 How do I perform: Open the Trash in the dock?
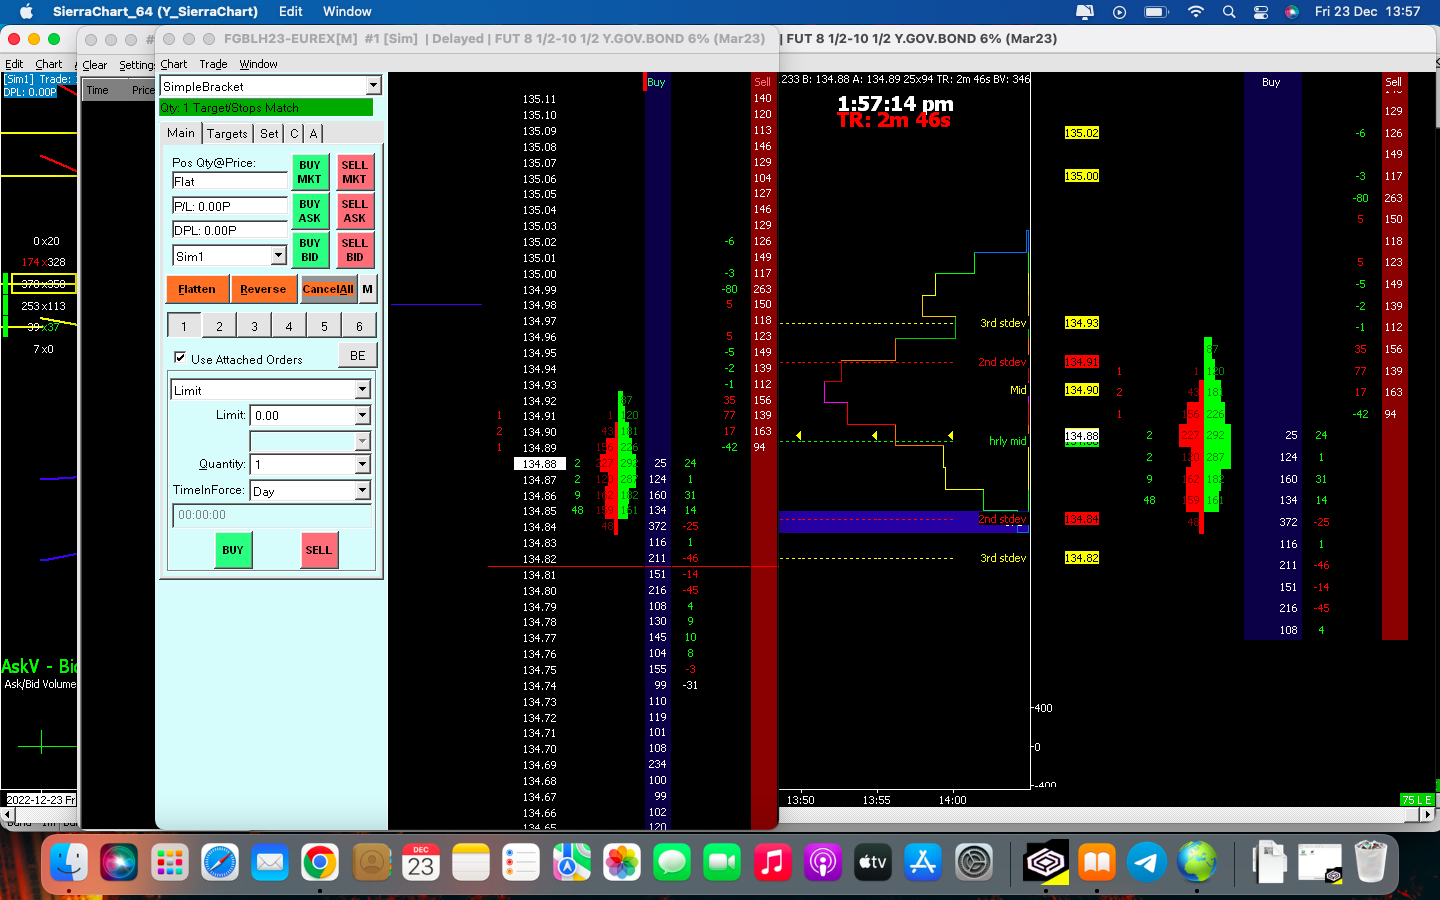pos(1370,862)
